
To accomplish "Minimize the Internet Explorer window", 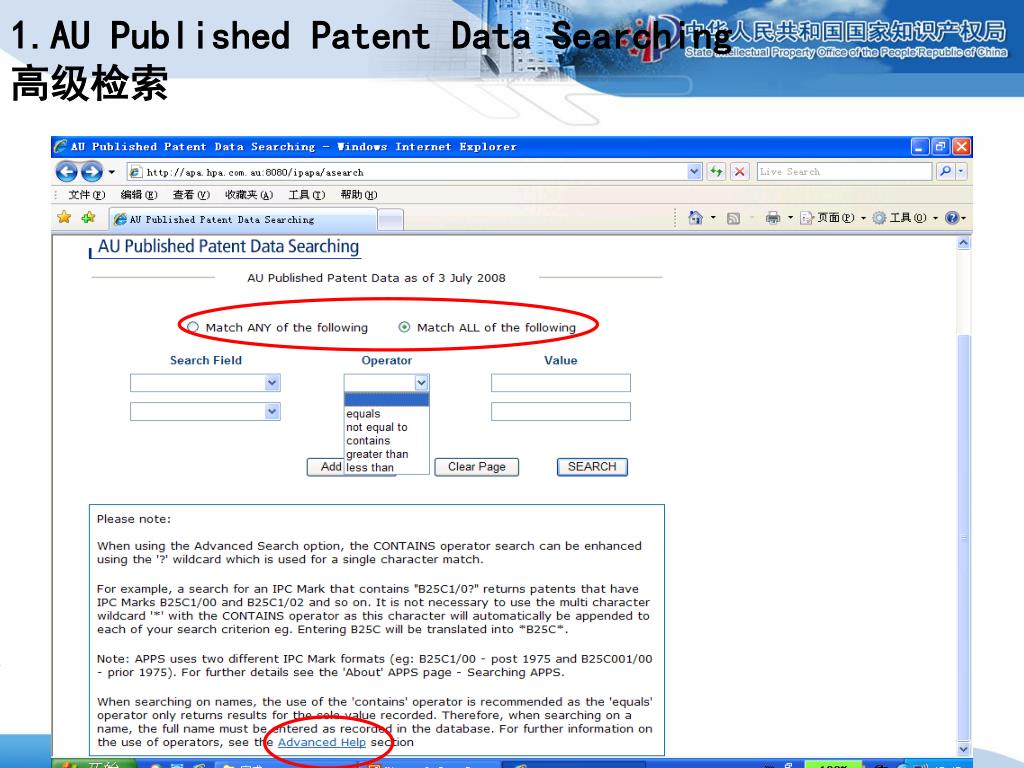I will pos(920,147).
